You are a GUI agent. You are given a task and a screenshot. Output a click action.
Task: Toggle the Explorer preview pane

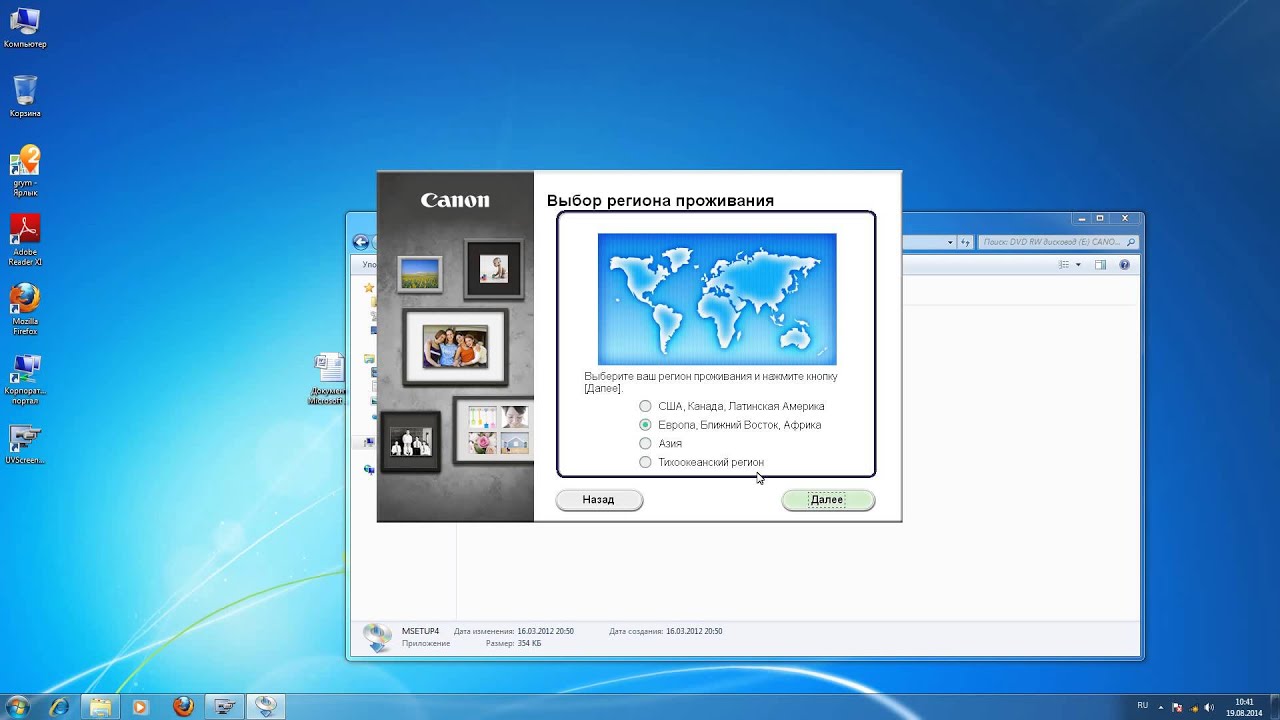click(x=1100, y=265)
